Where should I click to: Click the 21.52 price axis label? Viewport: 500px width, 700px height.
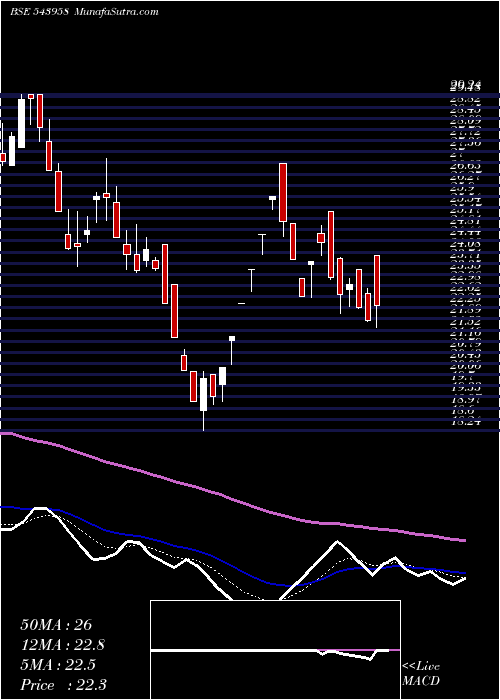click(x=465, y=322)
